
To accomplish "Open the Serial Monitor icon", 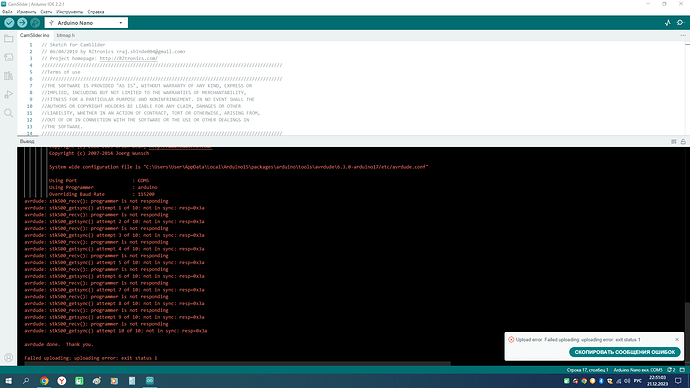I will click(680, 23).
